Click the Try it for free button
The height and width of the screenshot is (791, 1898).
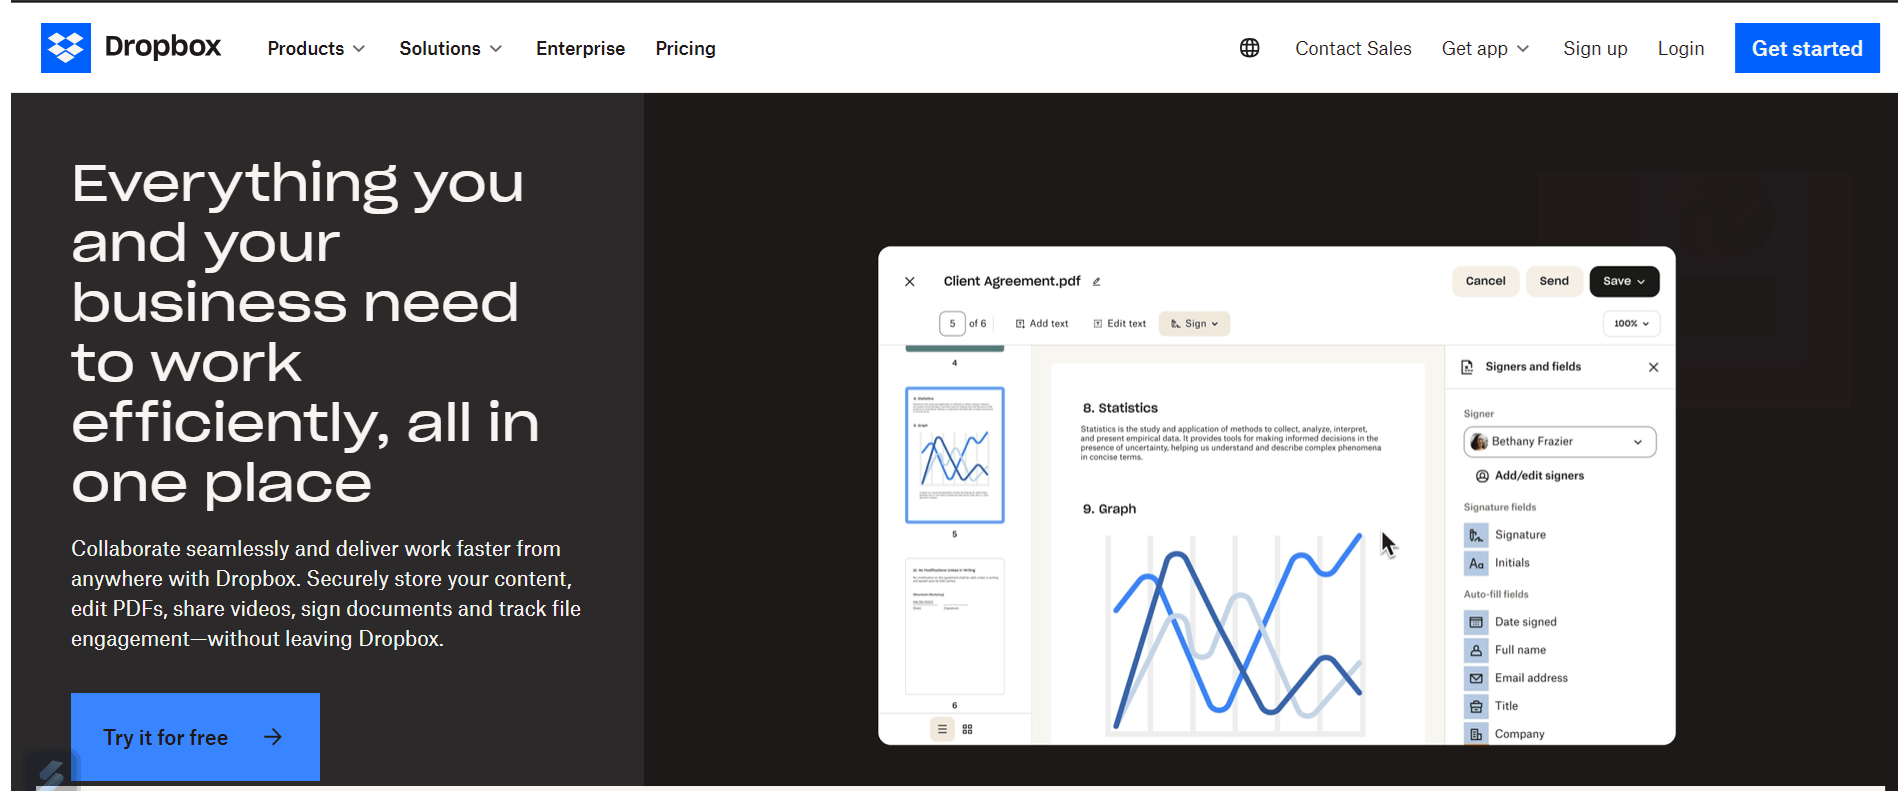click(195, 737)
